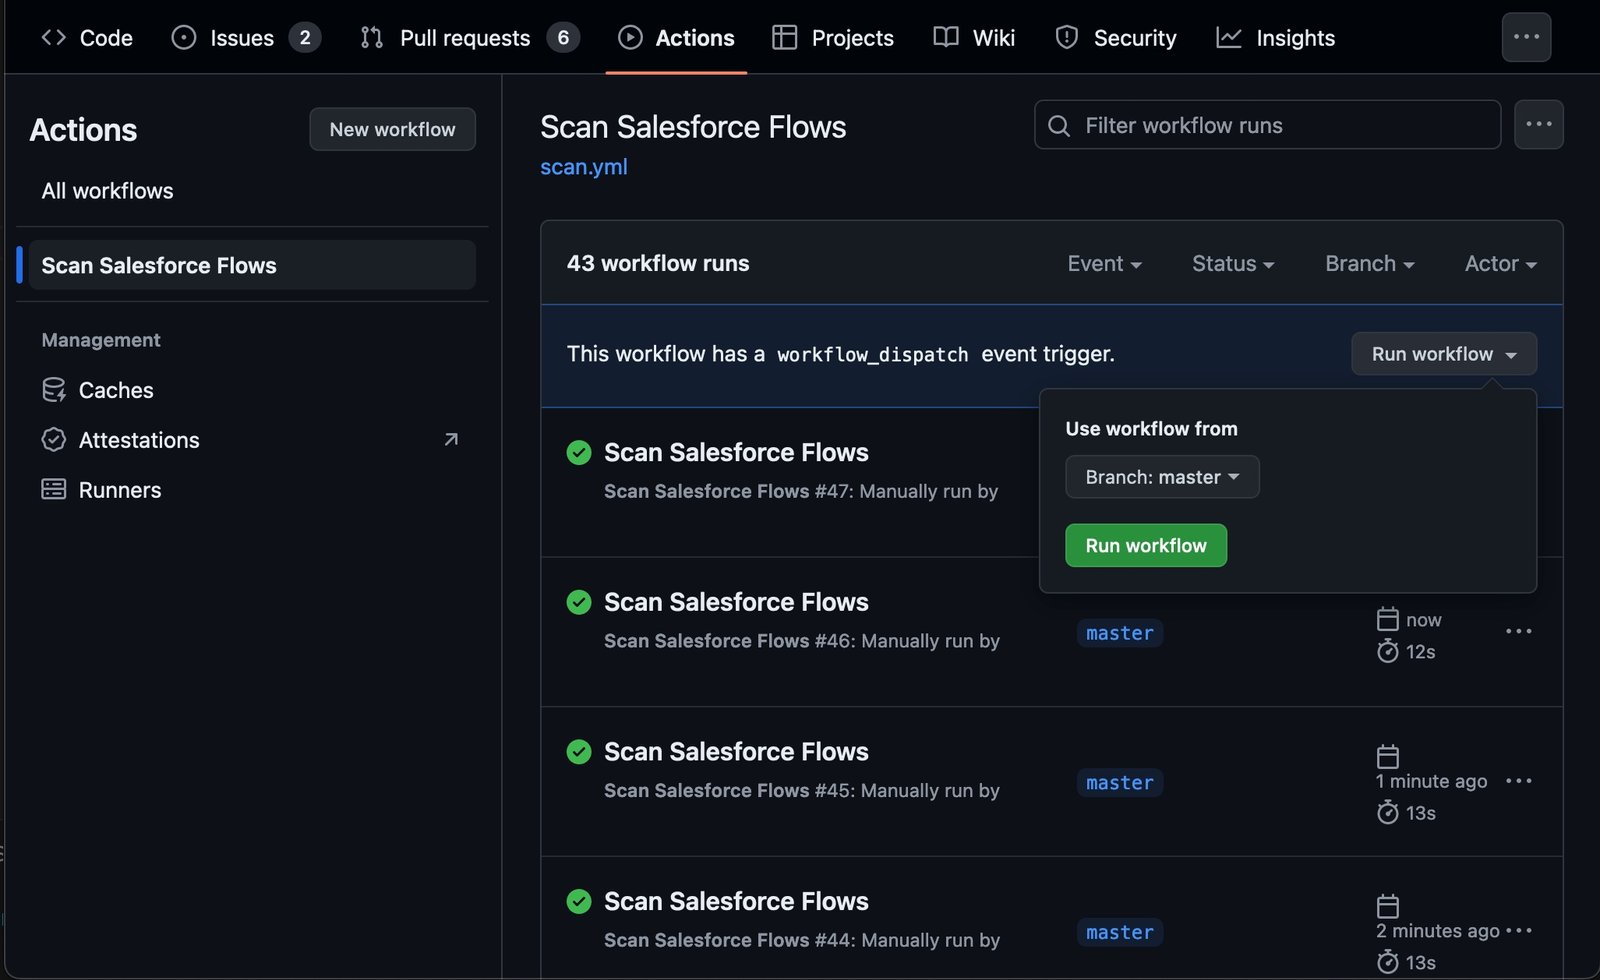The height and width of the screenshot is (980, 1600).
Task: Expand the Event filter dropdown
Action: [x=1105, y=264]
